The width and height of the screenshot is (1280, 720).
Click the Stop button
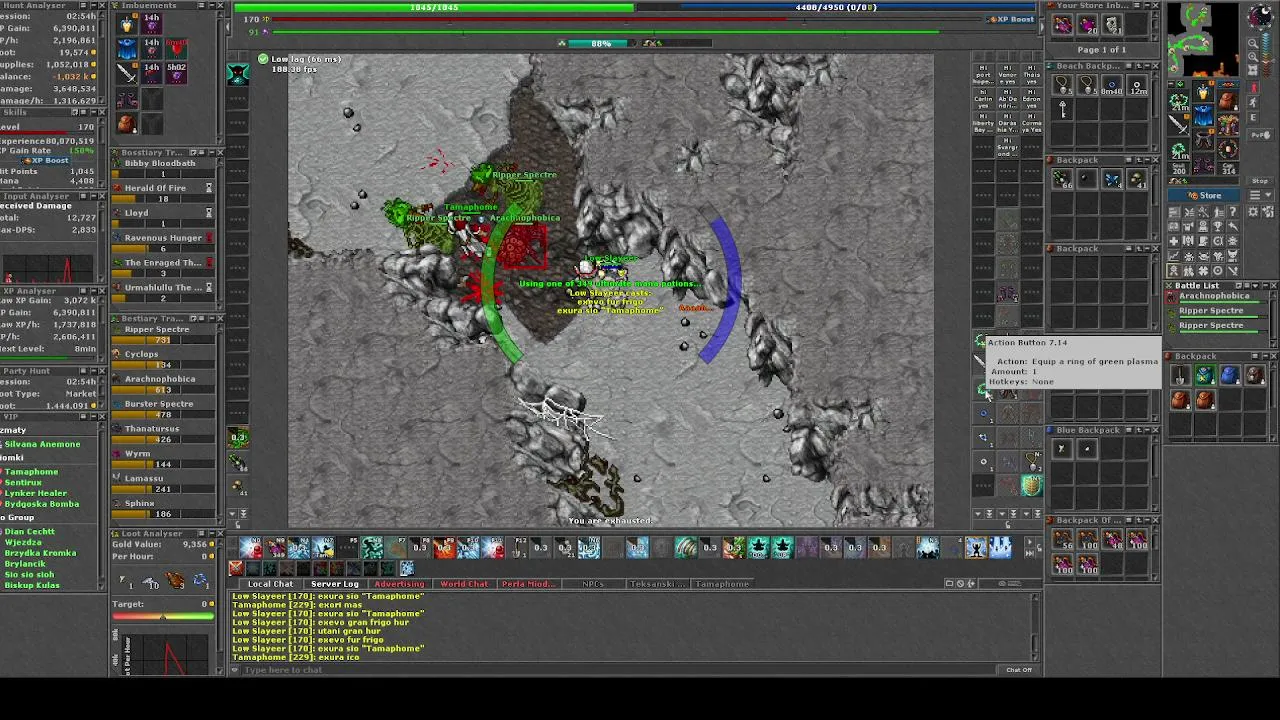click(x=1260, y=181)
